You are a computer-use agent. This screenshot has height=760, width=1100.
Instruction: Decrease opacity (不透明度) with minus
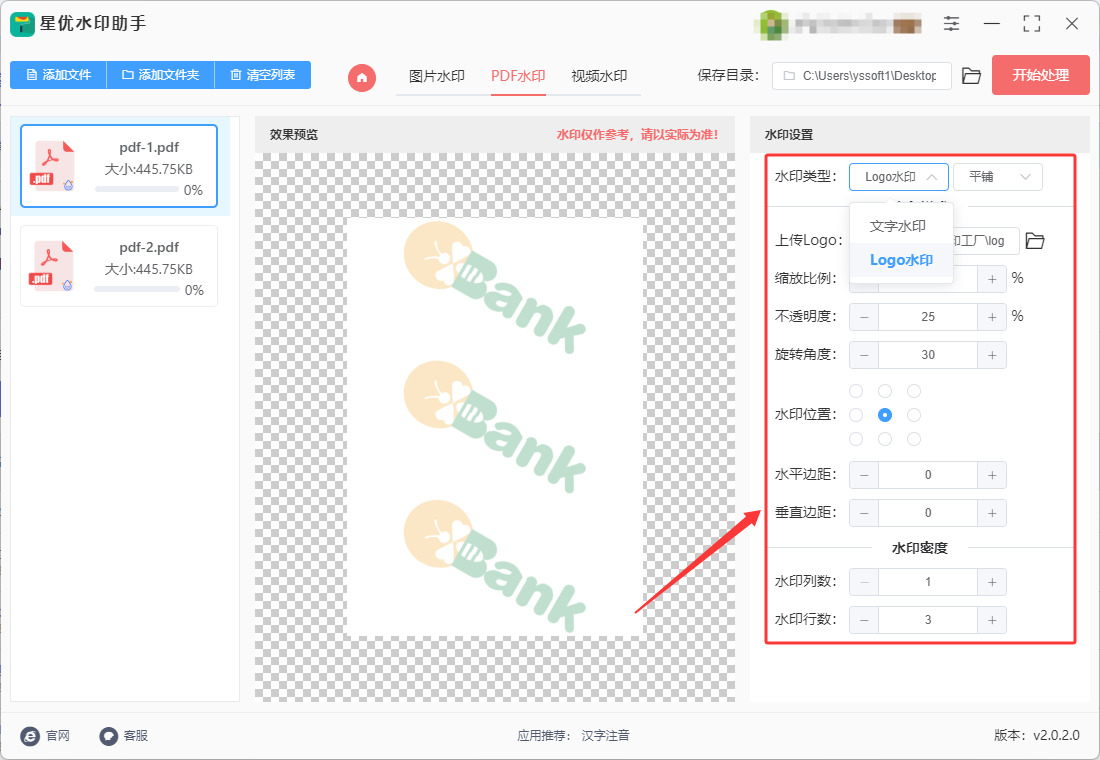pyautogui.click(x=864, y=317)
